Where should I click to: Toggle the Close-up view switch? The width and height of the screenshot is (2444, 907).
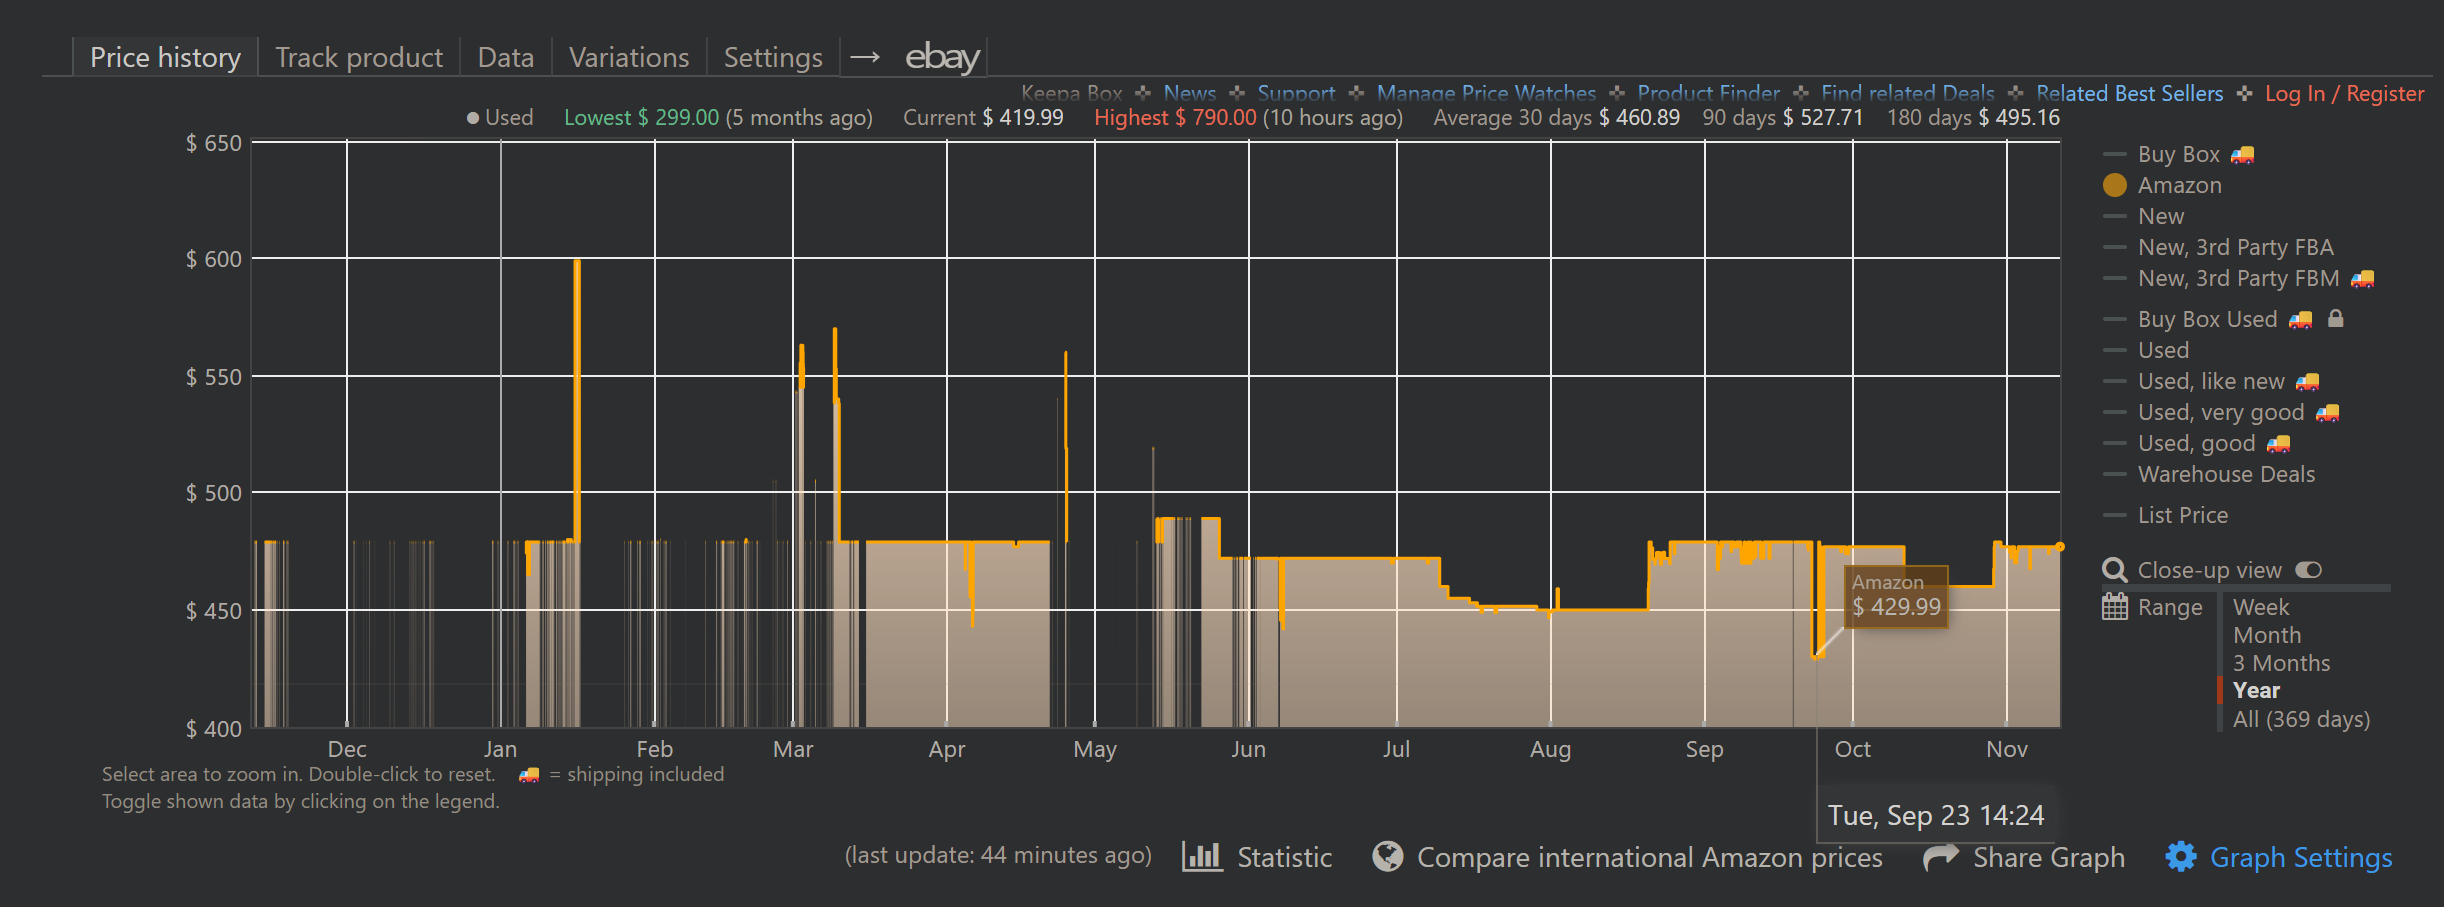click(x=2309, y=570)
